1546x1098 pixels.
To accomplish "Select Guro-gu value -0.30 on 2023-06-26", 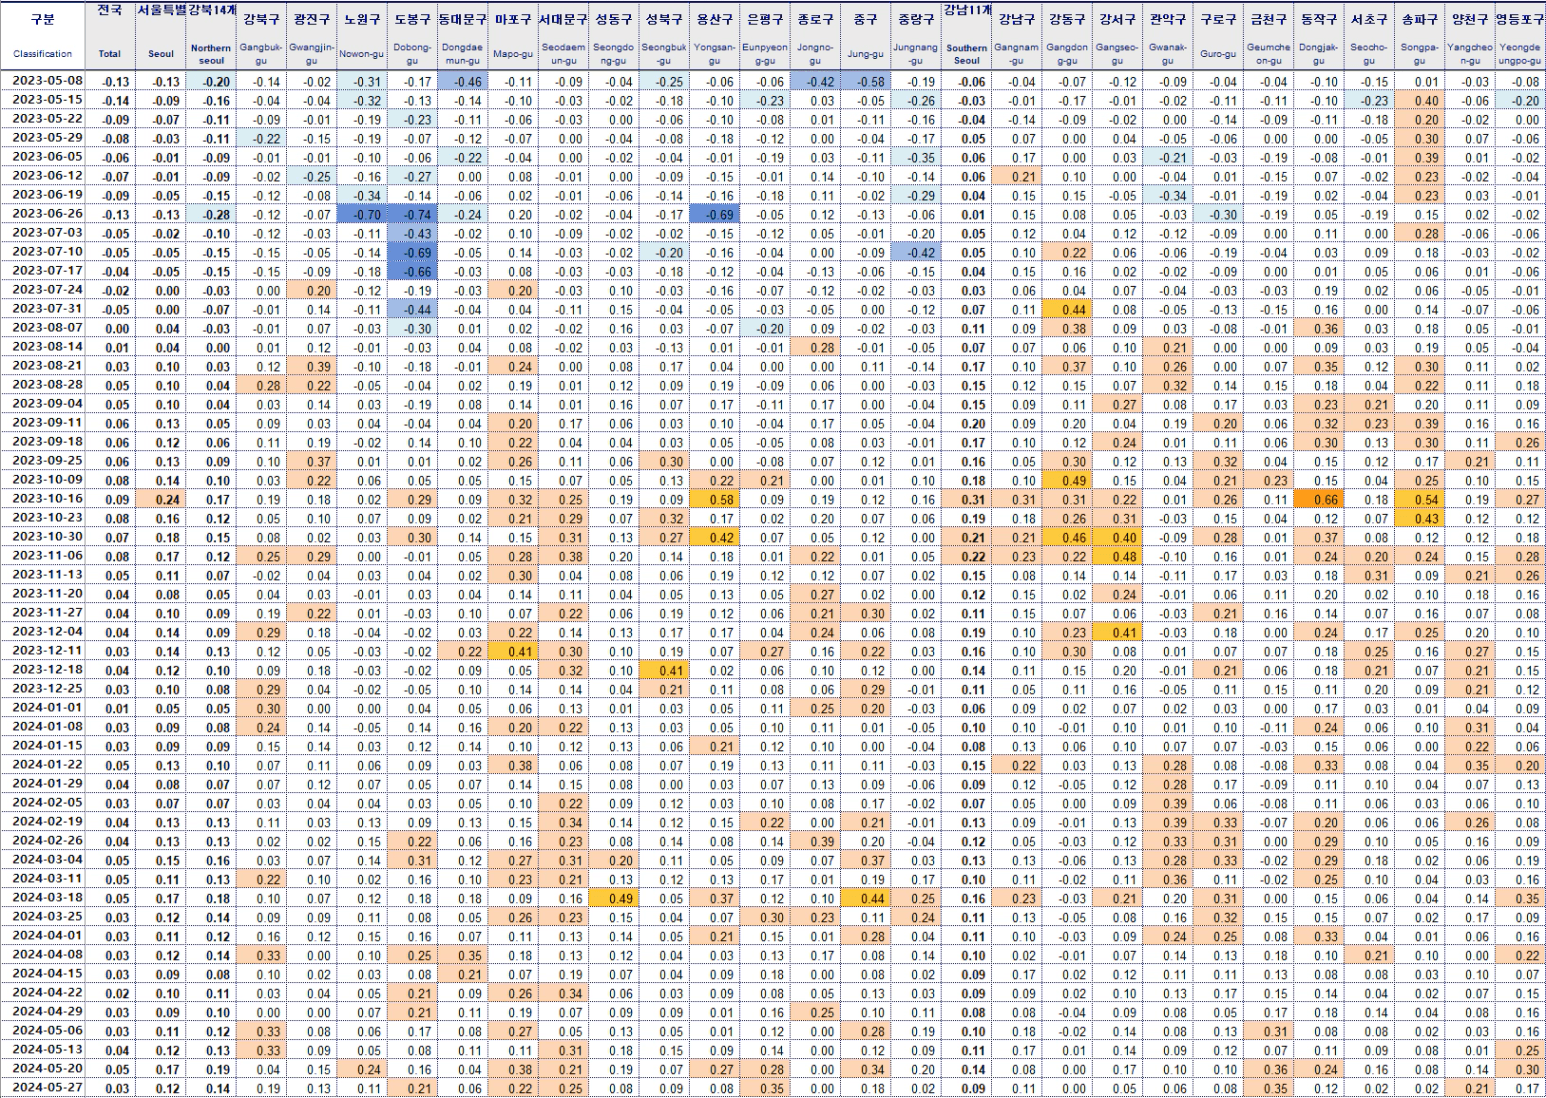I will (x=1218, y=214).
